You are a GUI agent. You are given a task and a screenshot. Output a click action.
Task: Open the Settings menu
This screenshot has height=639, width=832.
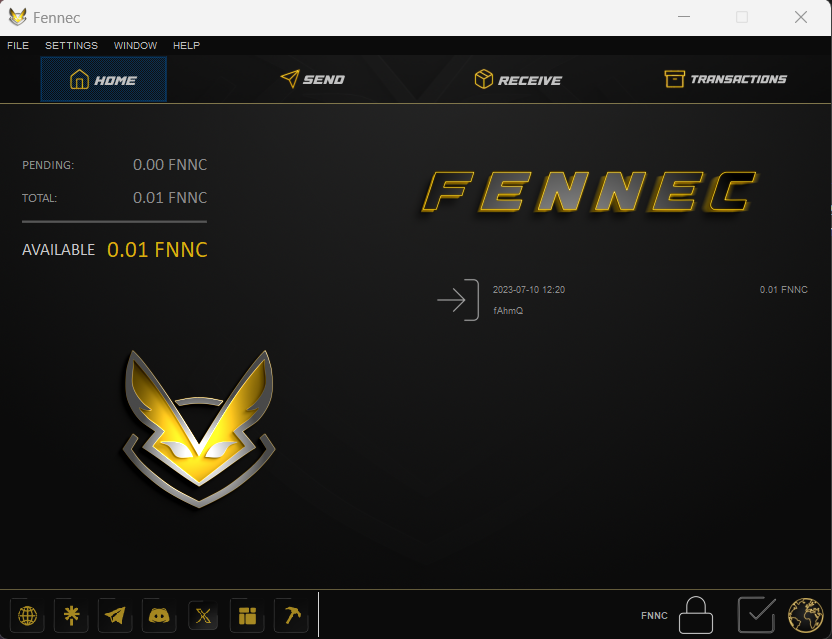(71, 45)
